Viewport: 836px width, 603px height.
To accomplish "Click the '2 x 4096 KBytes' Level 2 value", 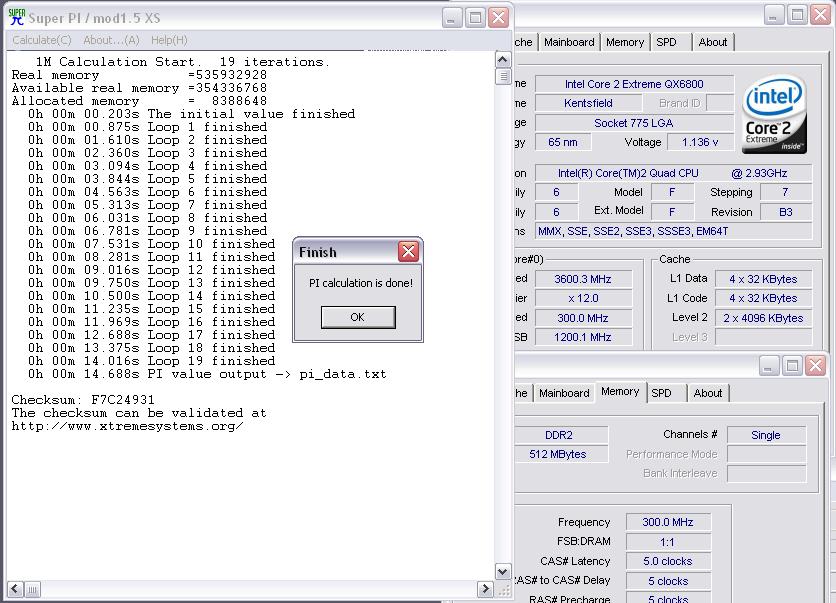I will click(x=763, y=318).
